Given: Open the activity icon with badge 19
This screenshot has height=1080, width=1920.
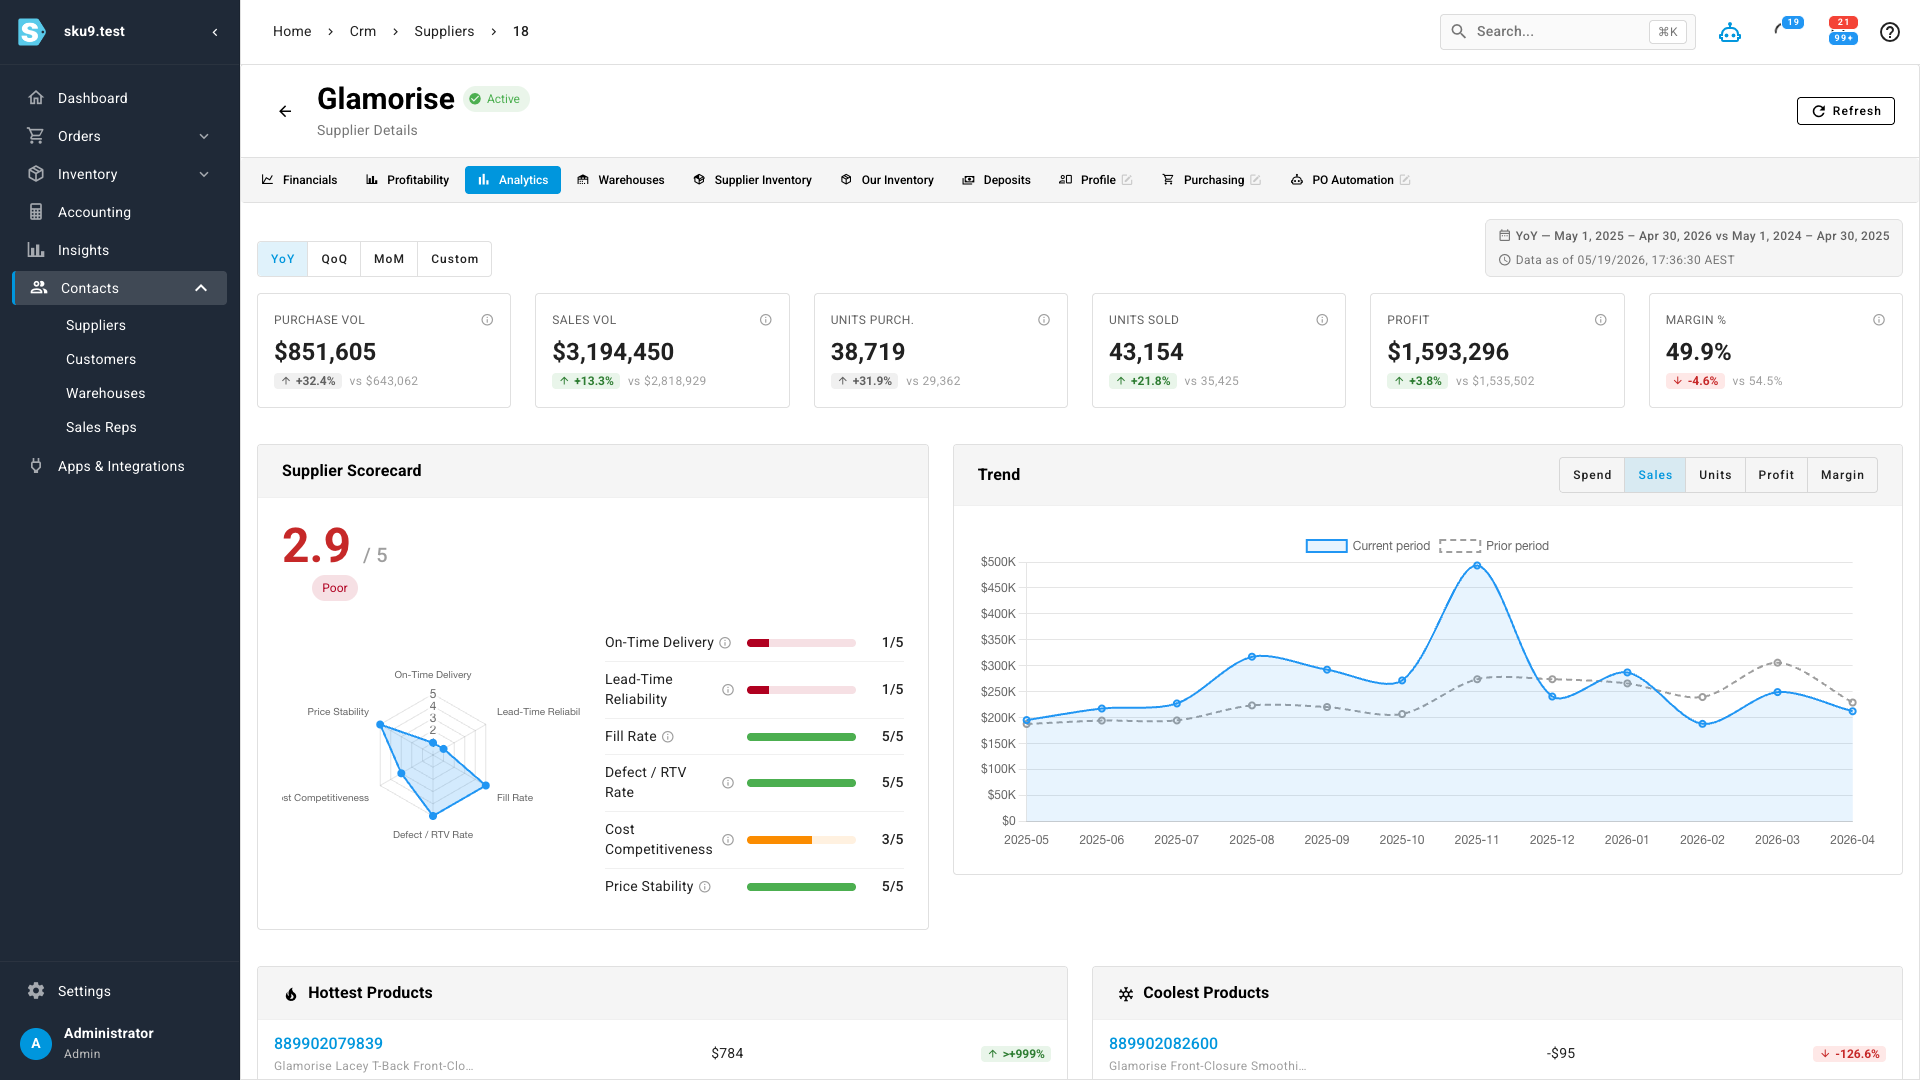Looking at the screenshot, I should 1787,28.
